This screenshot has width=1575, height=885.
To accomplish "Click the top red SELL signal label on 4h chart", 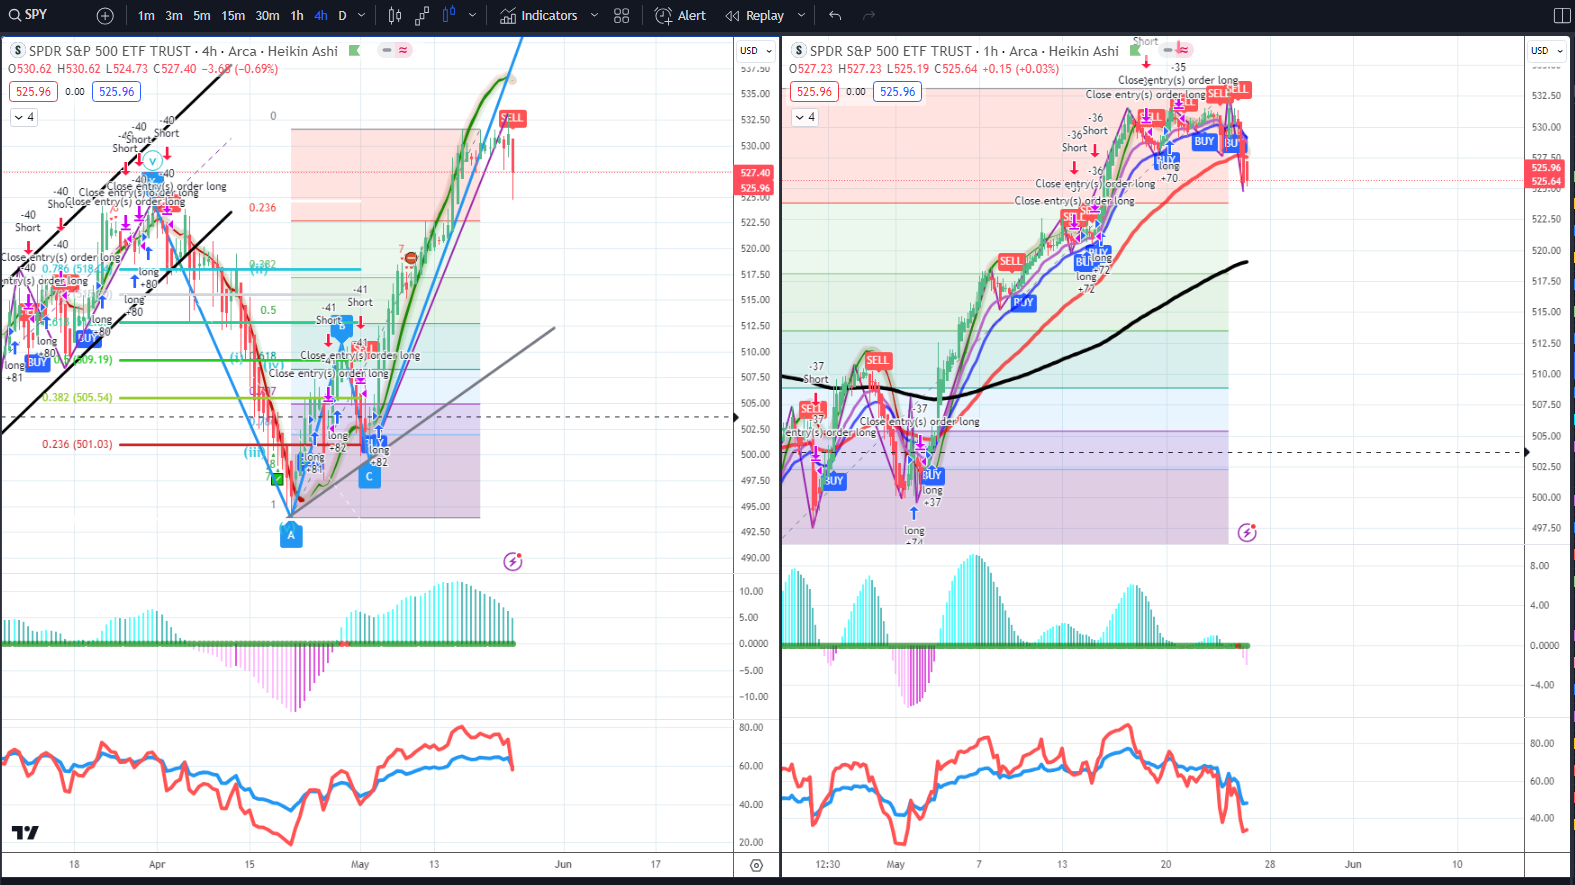I will 512,118.
